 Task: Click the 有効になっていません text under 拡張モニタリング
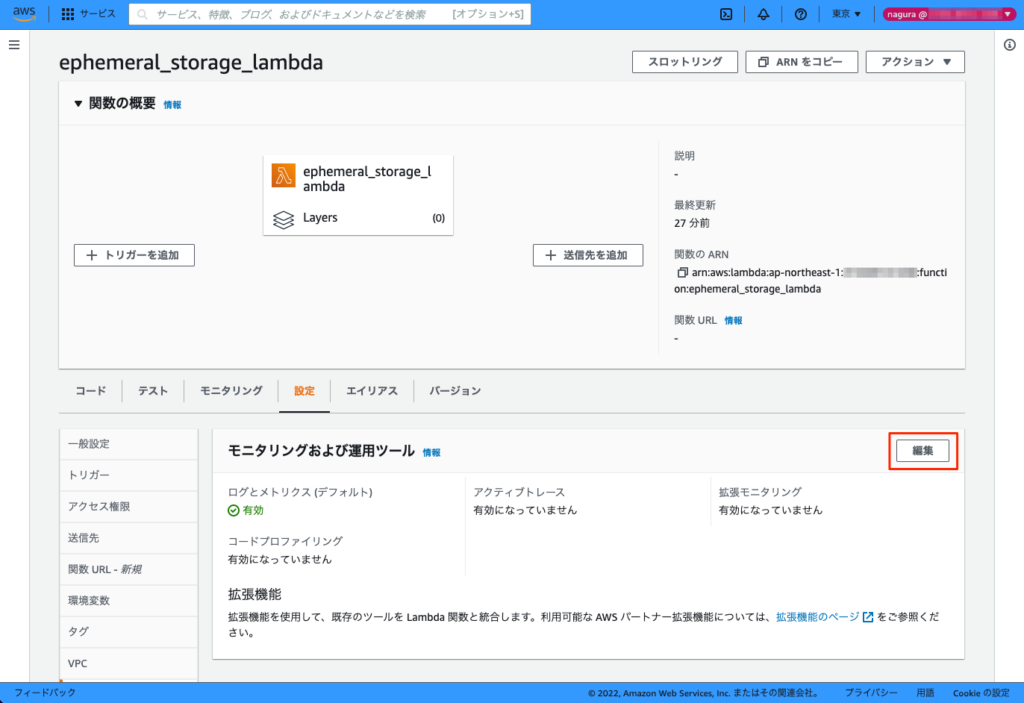tap(771, 511)
